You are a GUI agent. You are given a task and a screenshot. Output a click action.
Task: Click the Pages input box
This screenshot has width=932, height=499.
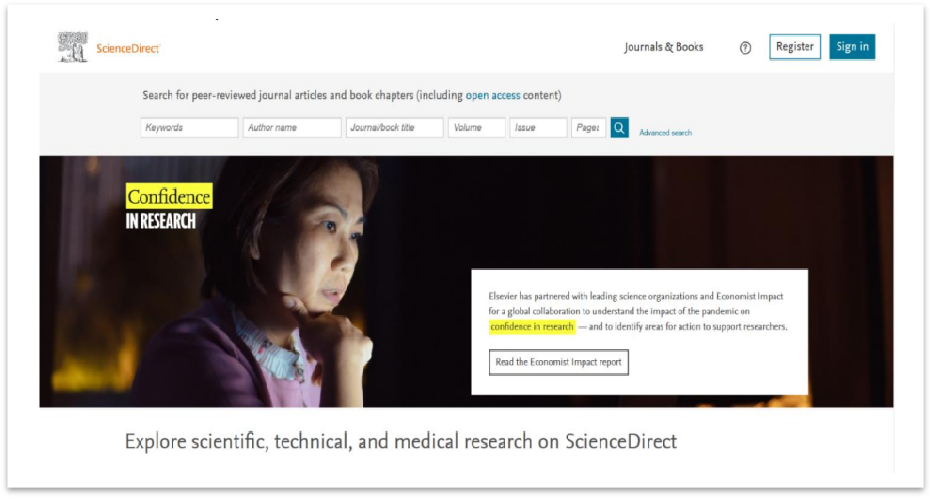click(x=588, y=128)
